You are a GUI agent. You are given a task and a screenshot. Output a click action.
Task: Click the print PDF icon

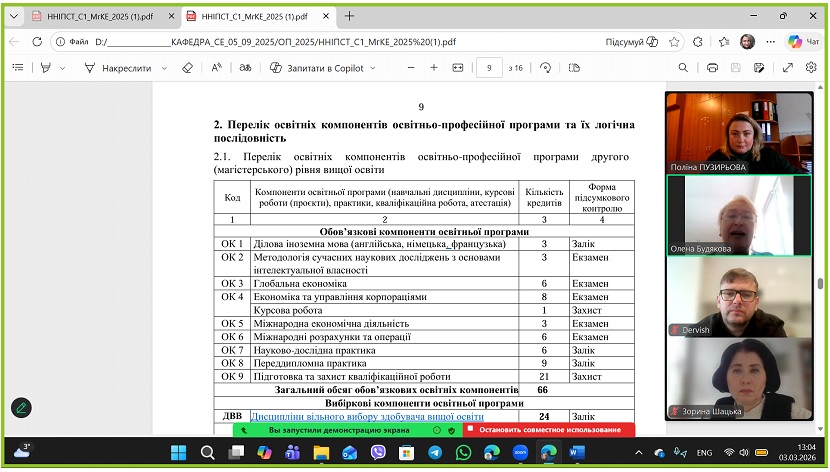coord(712,68)
